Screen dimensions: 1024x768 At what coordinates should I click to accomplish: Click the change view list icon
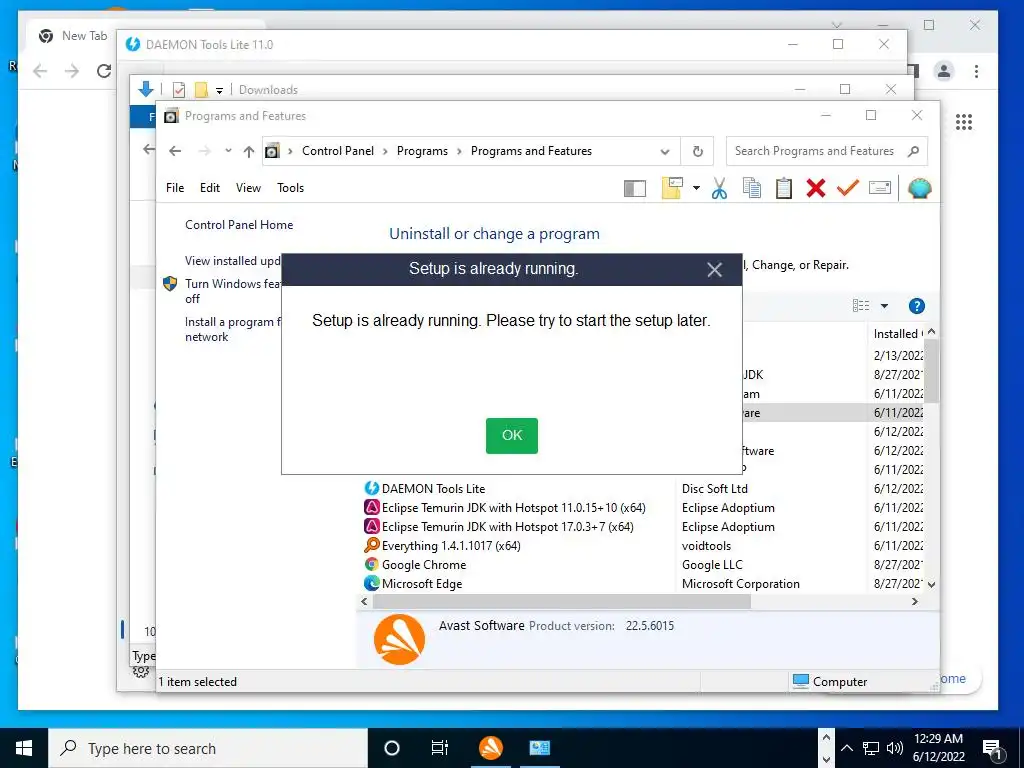861,306
